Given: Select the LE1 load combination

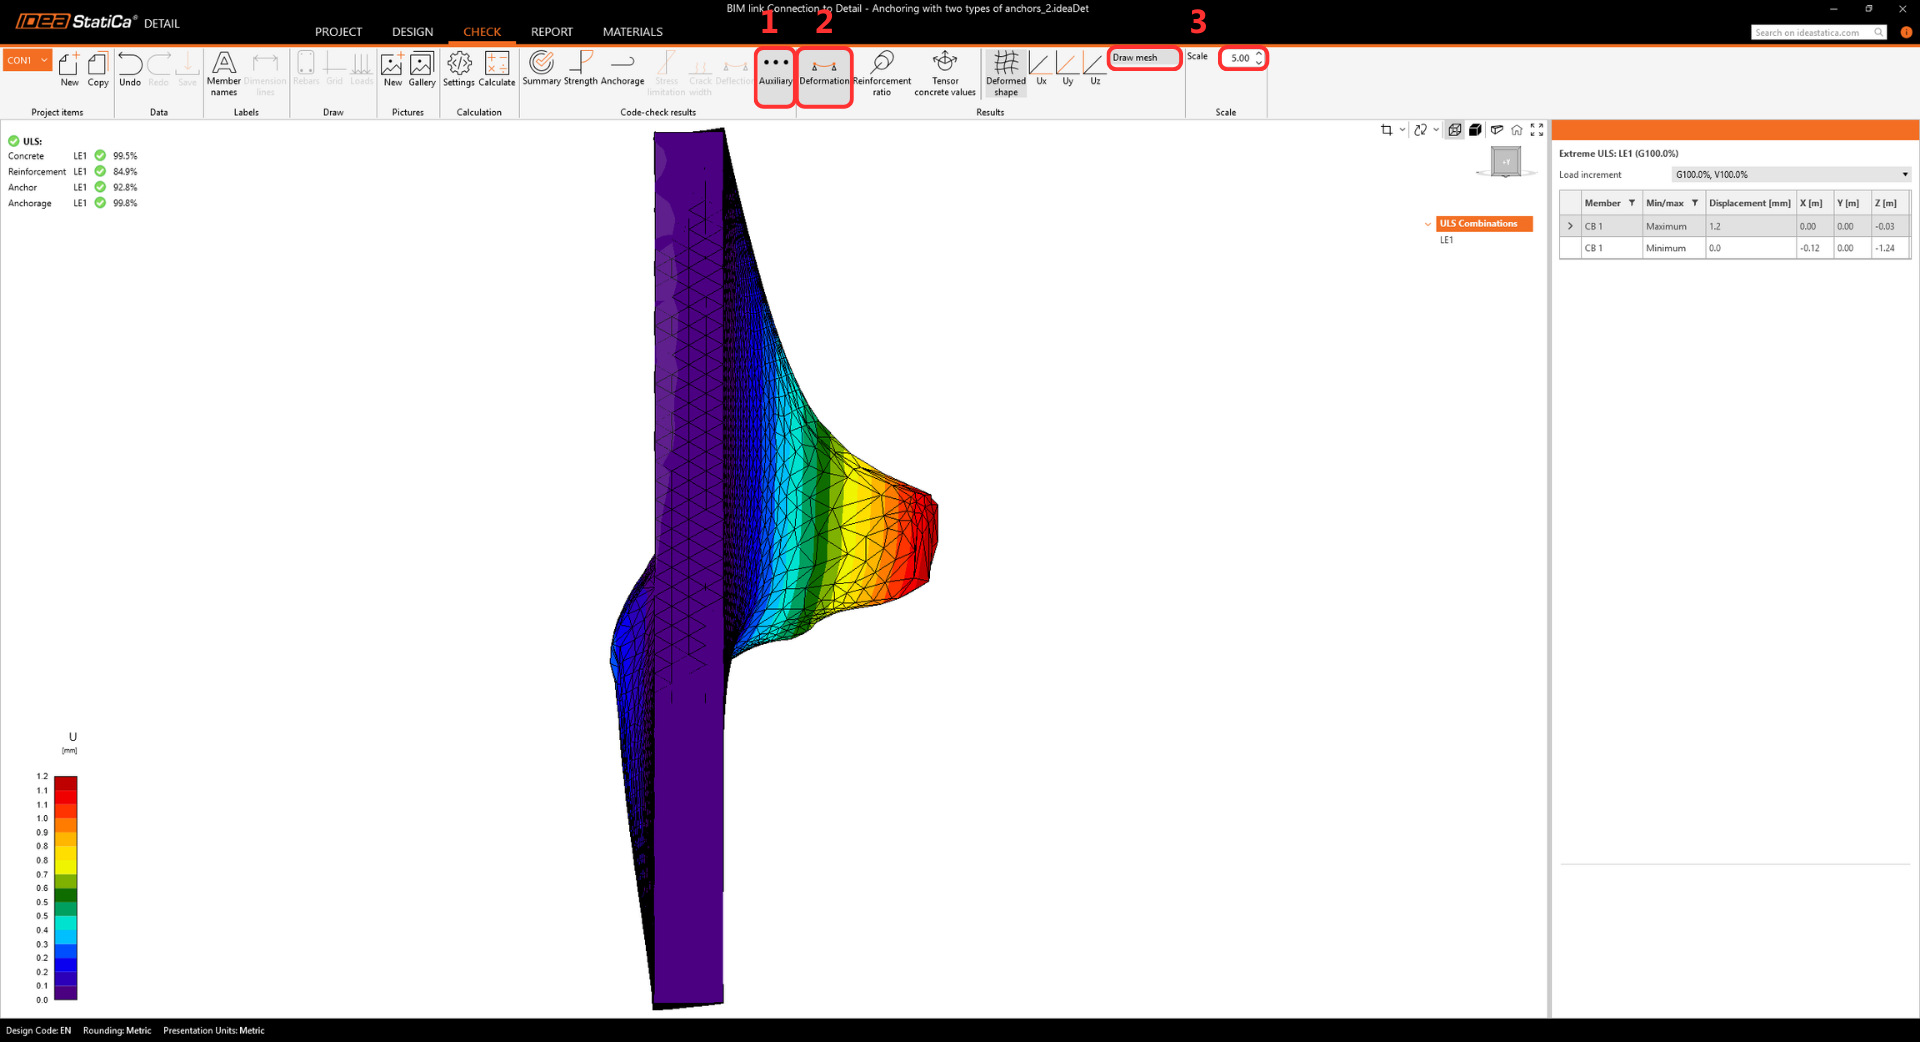Looking at the screenshot, I should point(1446,240).
